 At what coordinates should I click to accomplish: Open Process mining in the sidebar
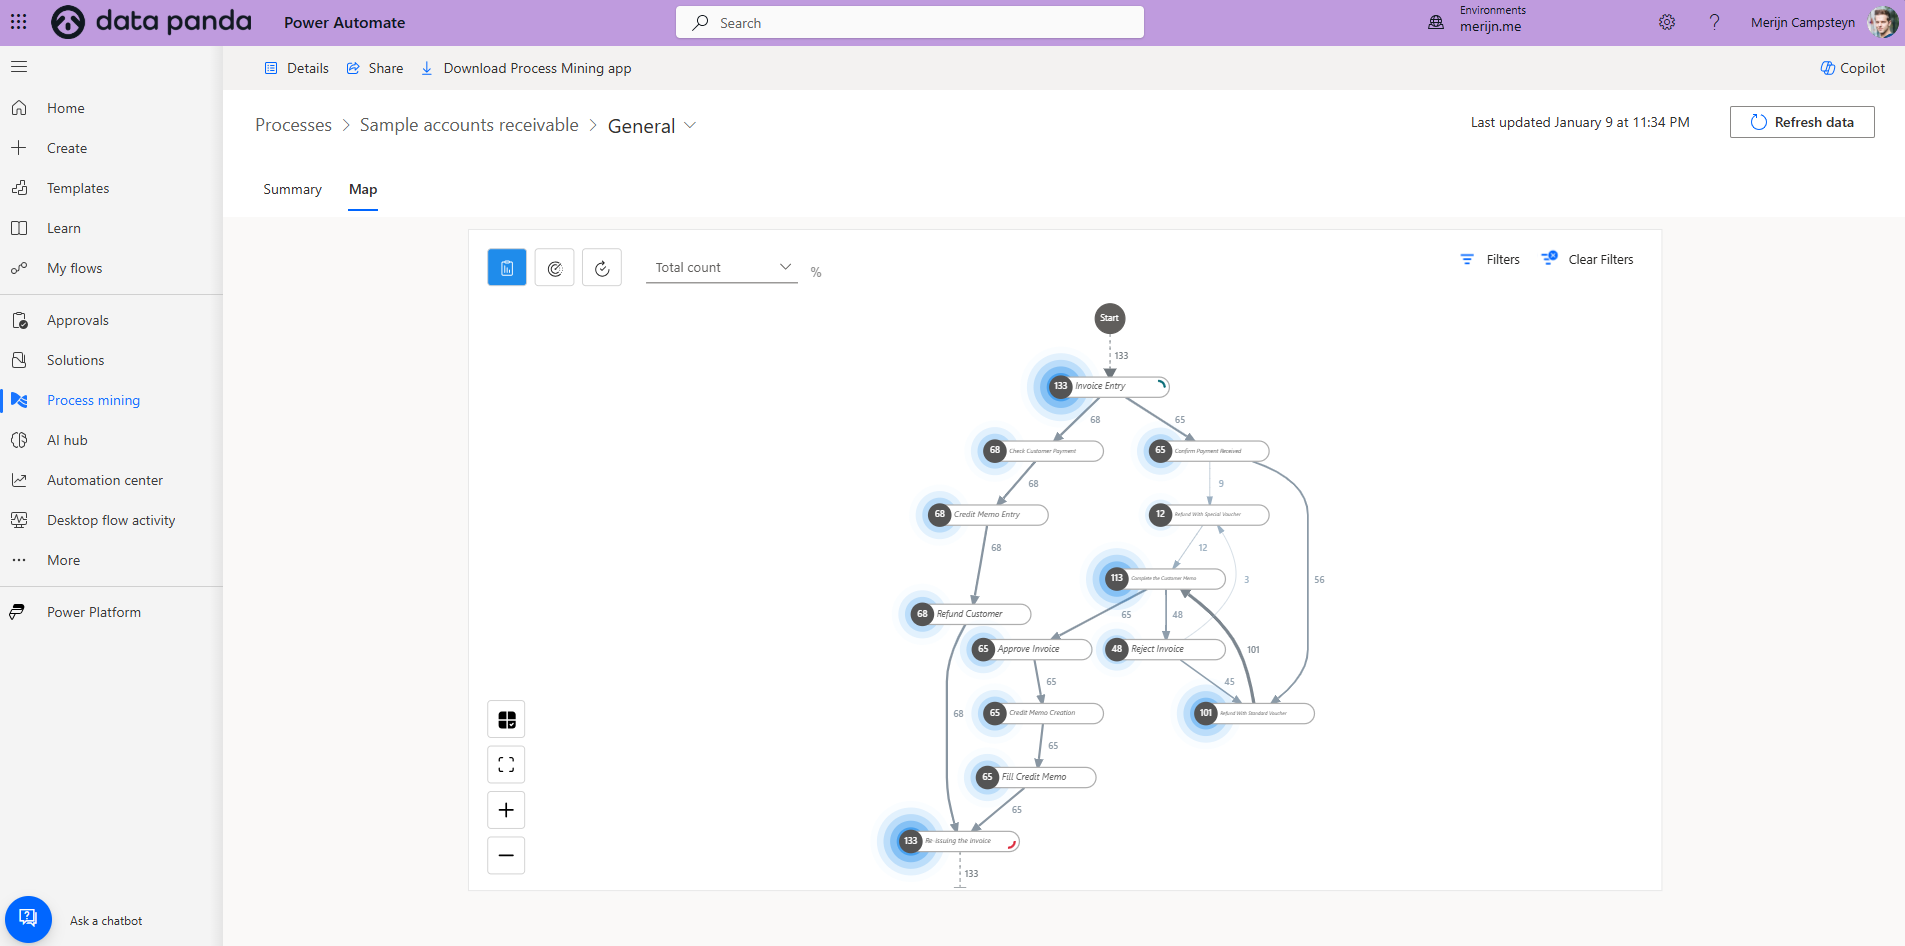point(93,400)
